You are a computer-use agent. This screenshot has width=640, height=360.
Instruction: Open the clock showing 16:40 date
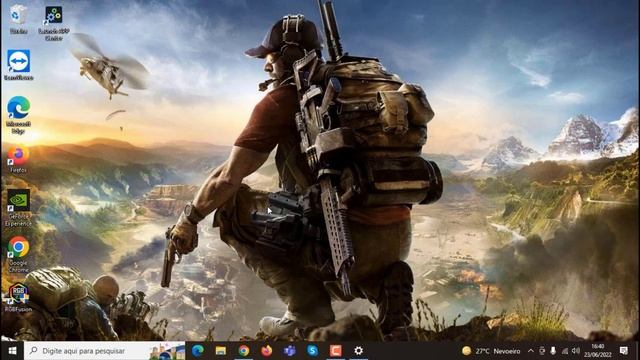click(598, 351)
